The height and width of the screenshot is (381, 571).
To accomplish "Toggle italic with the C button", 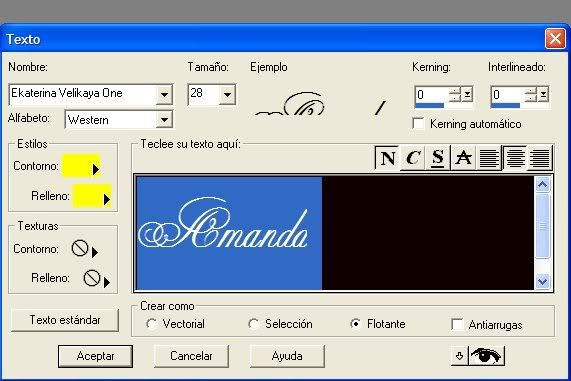I will pyautogui.click(x=413, y=158).
